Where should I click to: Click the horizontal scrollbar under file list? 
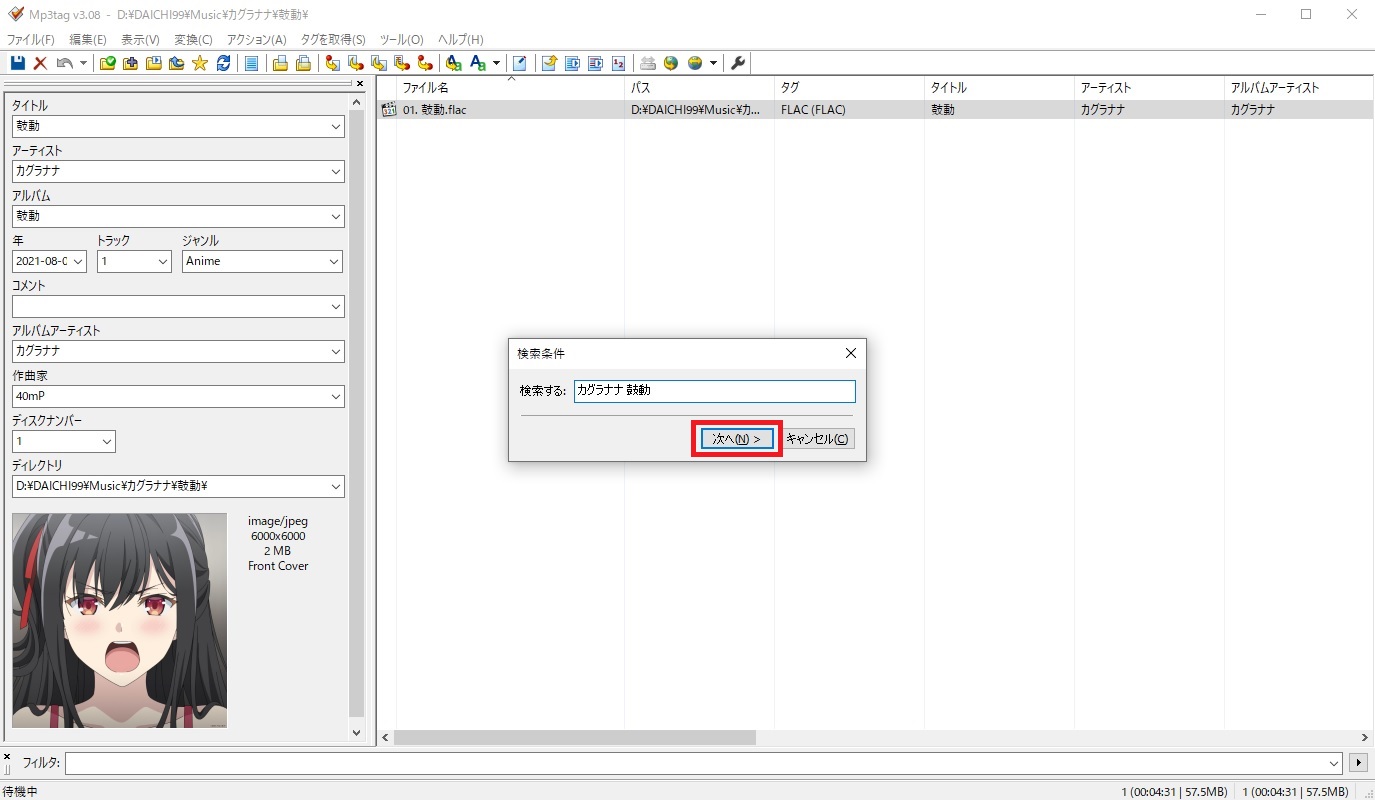click(x=575, y=737)
